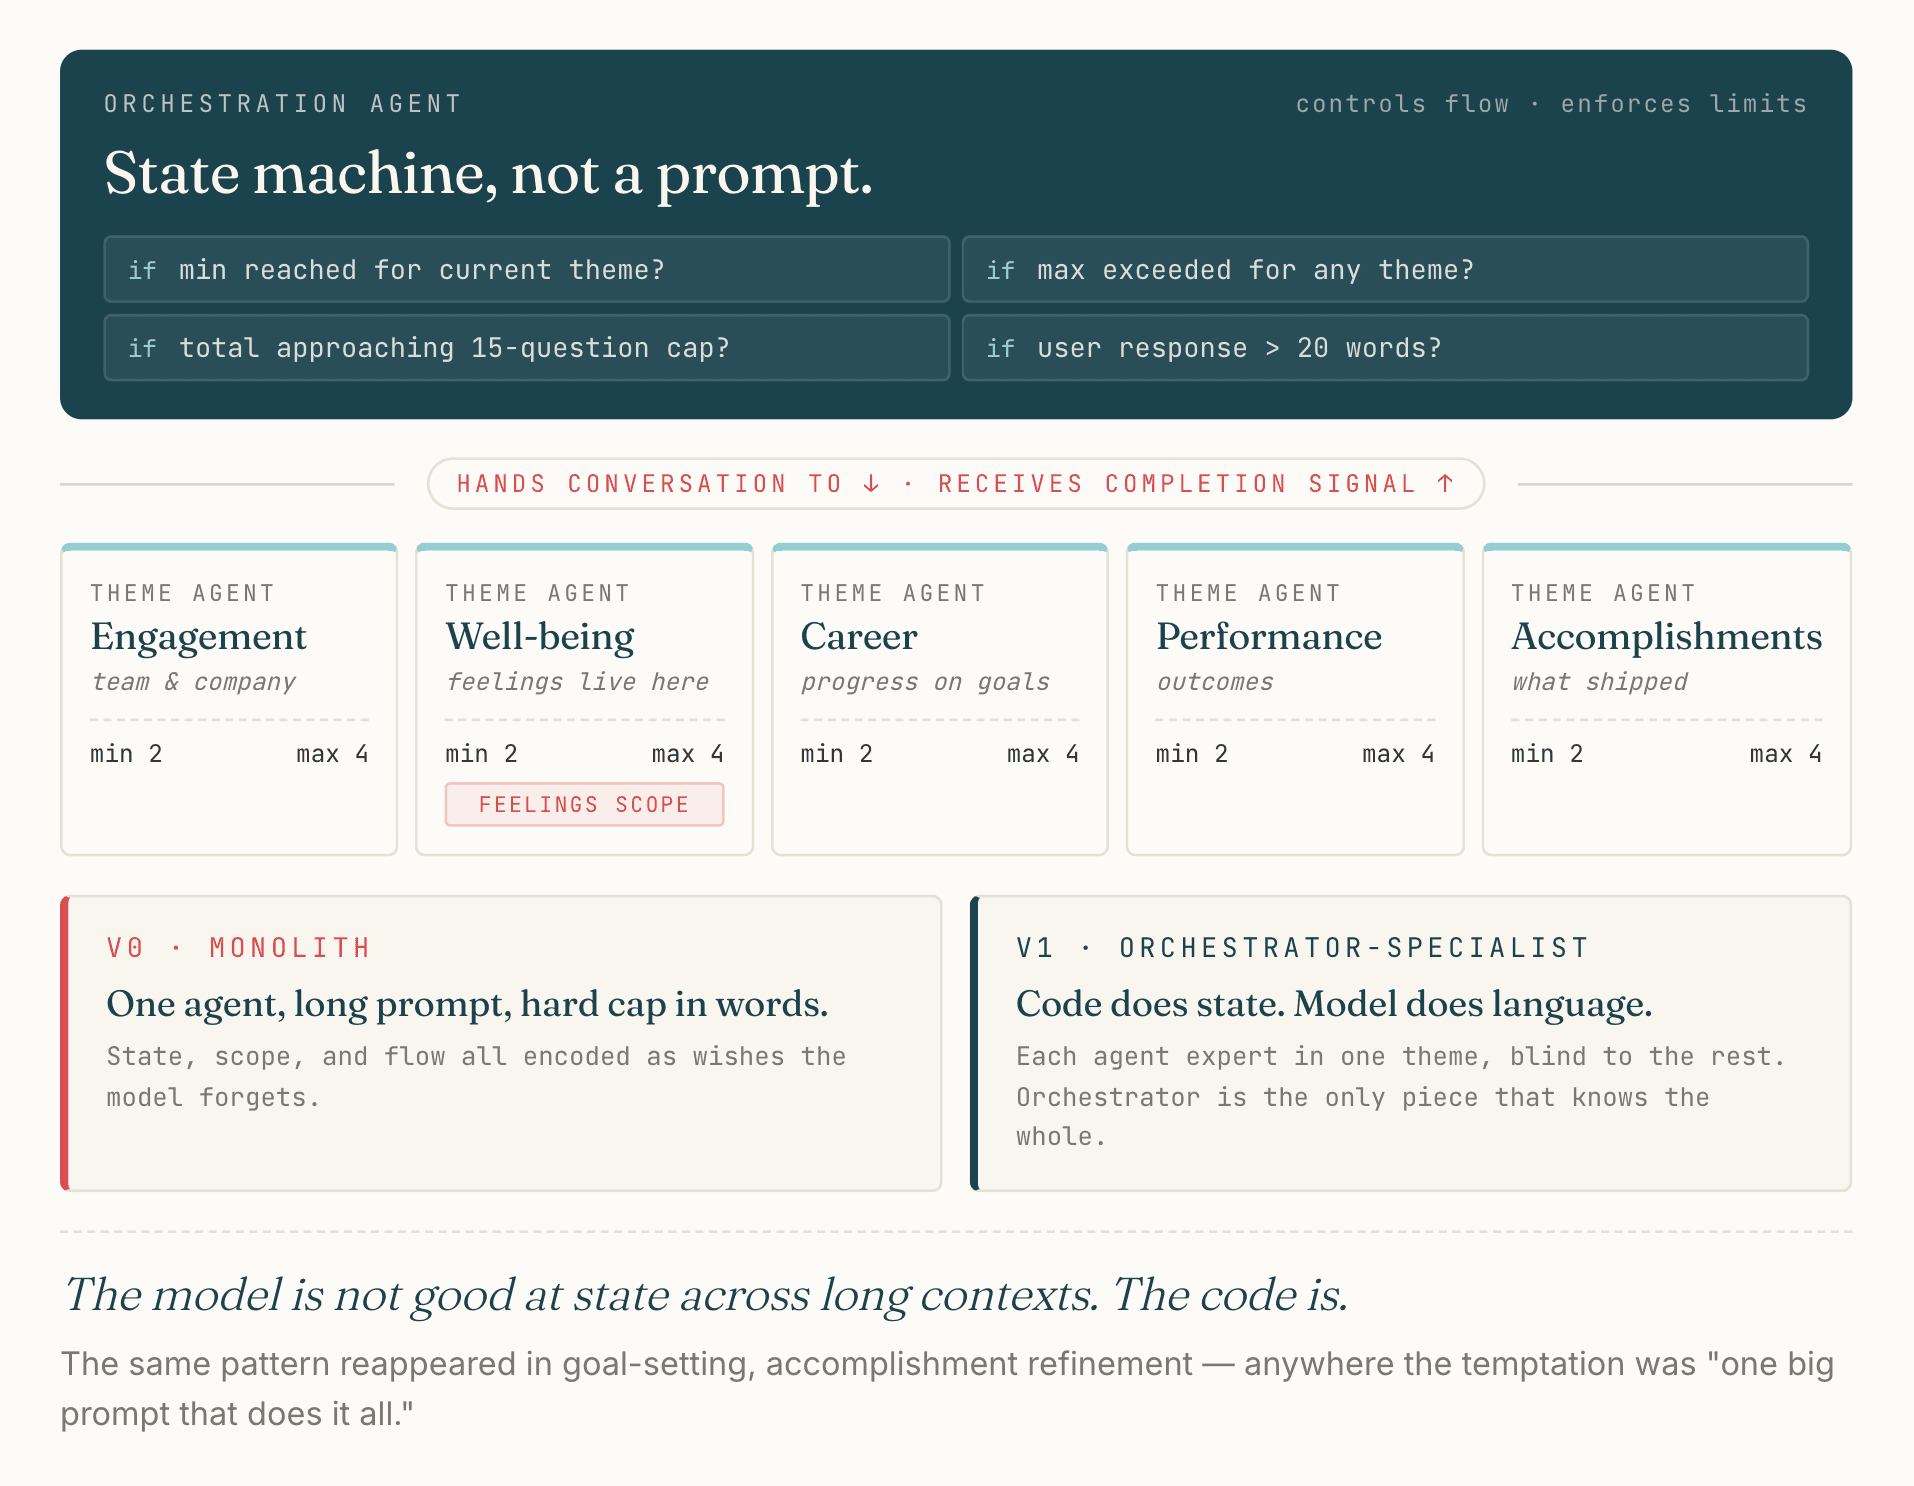
Task: Click 'max 4' in the Performance card
Action: pos(1398,754)
